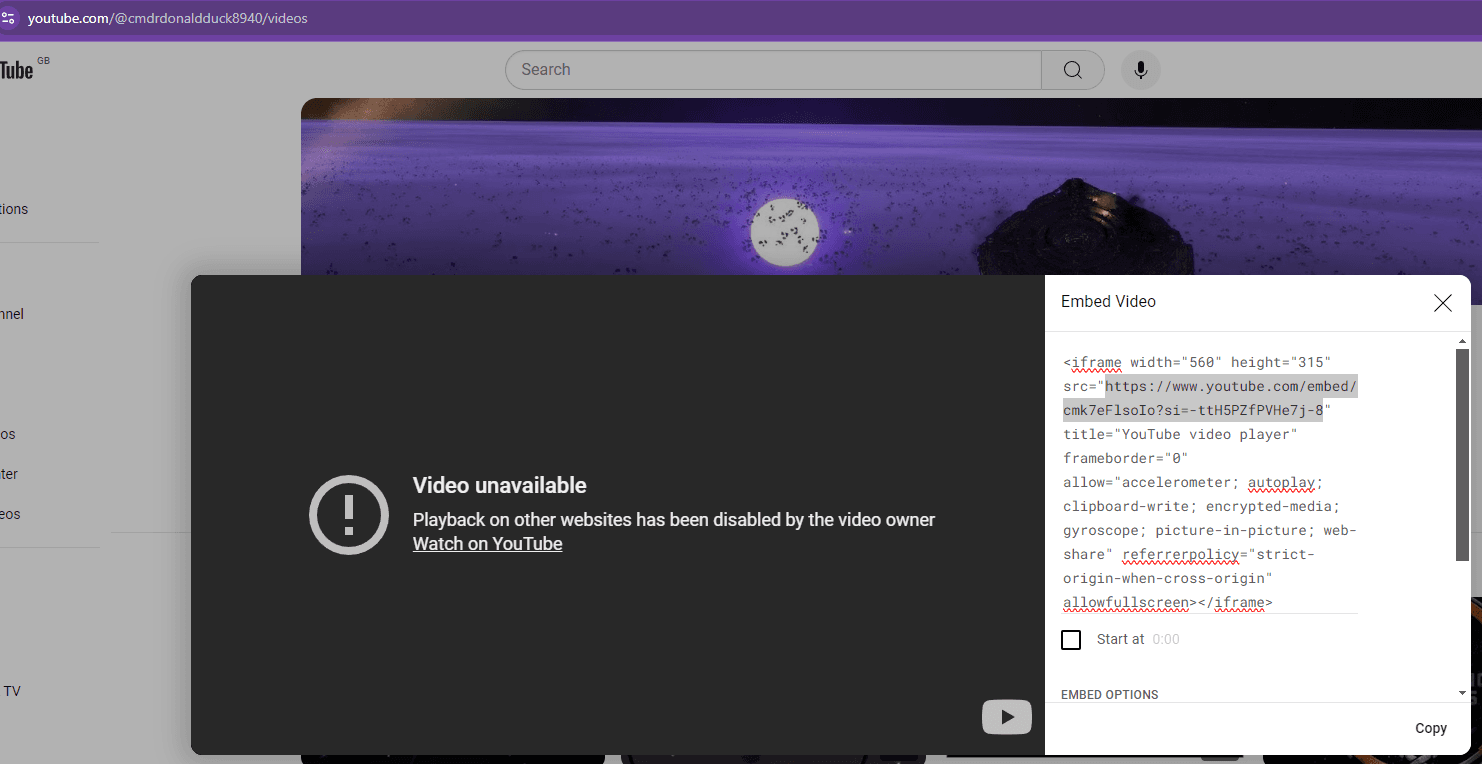Click the YouTube play logo in embed preview
The width and height of the screenshot is (1482, 764).
(x=1006, y=717)
